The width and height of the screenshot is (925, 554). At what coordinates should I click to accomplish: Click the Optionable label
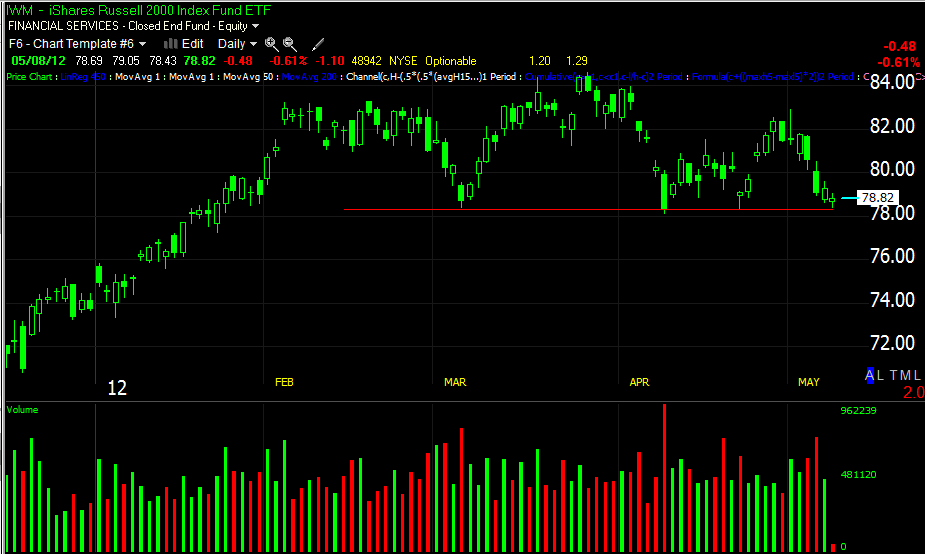(451, 61)
